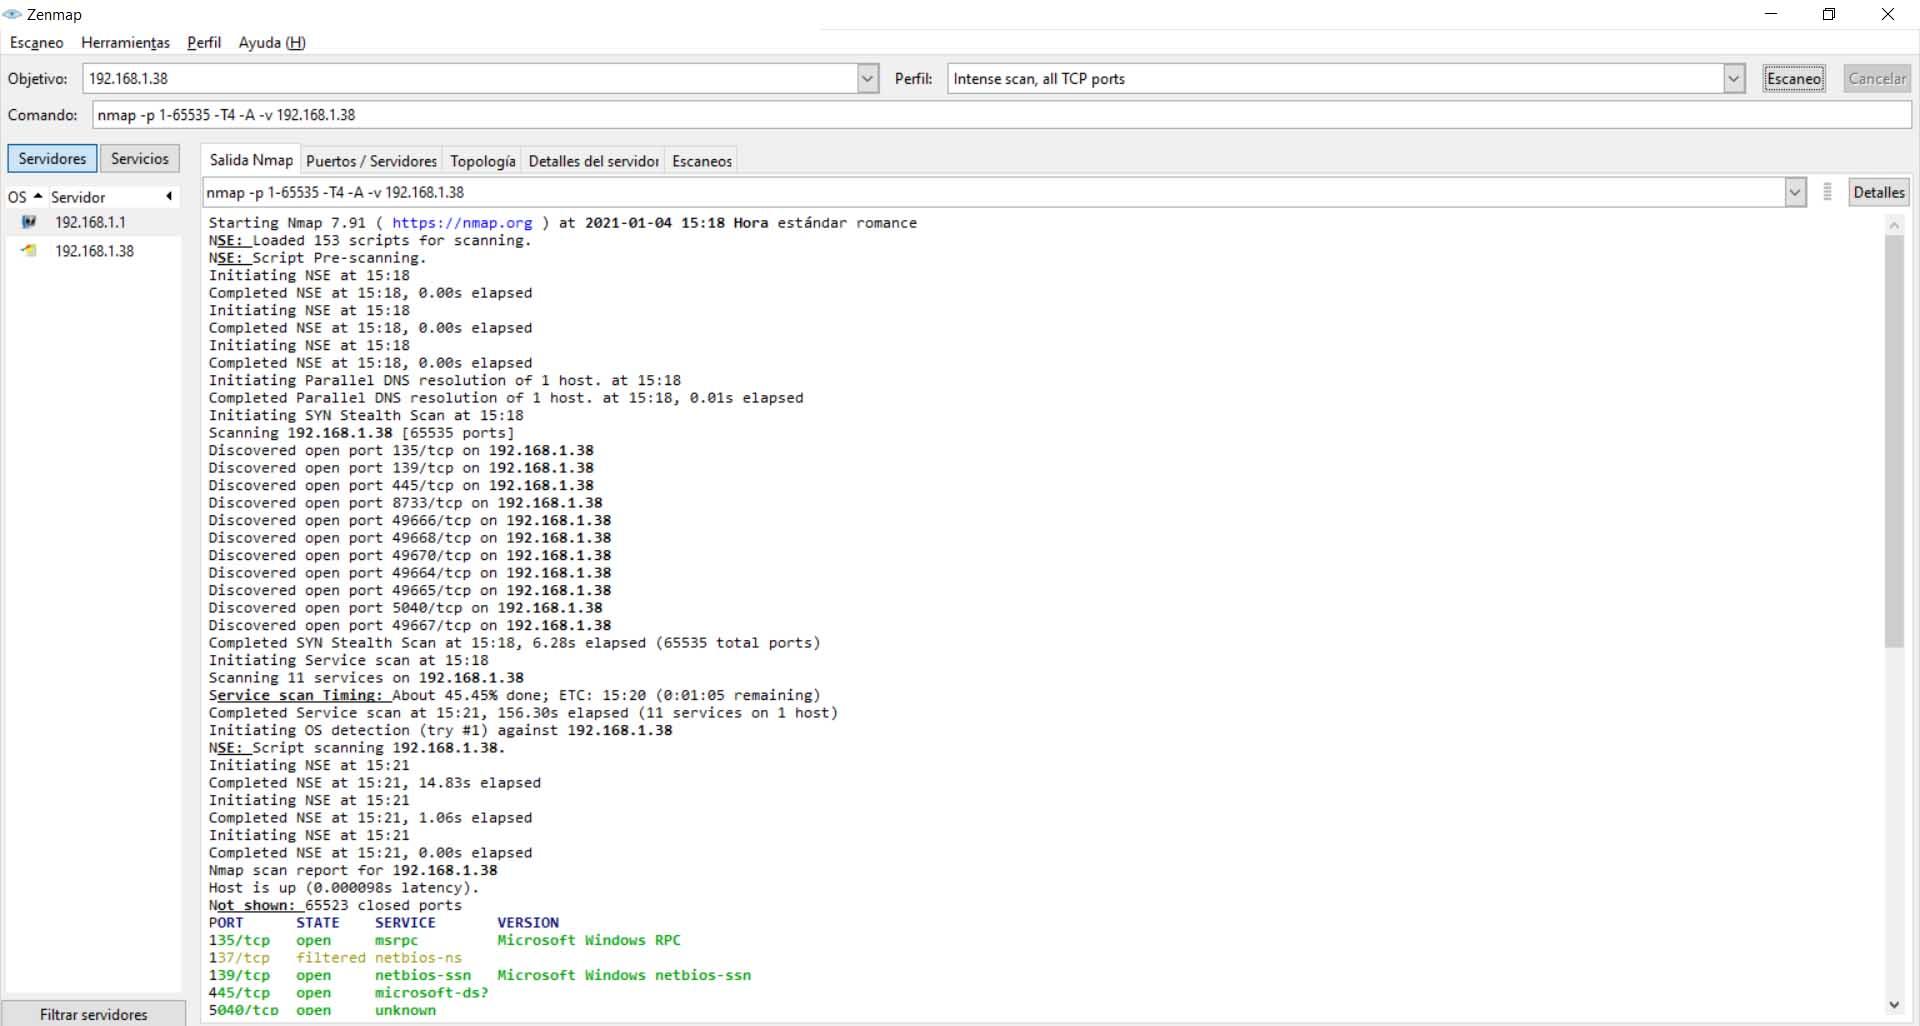The width and height of the screenshot is (1920, 1026).
Task: Click the Nmap output vertical scrollbar thumb
Action: [x=1894, y=442]
